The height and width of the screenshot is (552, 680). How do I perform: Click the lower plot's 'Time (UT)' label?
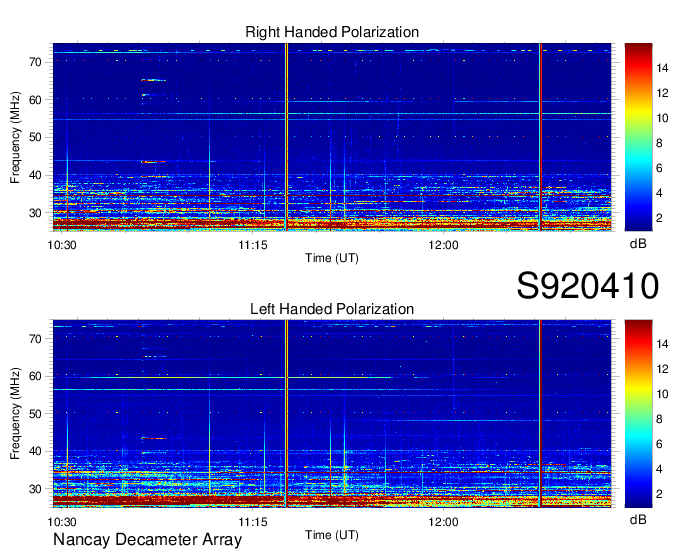pyautogui.click(x=332, y=535)
